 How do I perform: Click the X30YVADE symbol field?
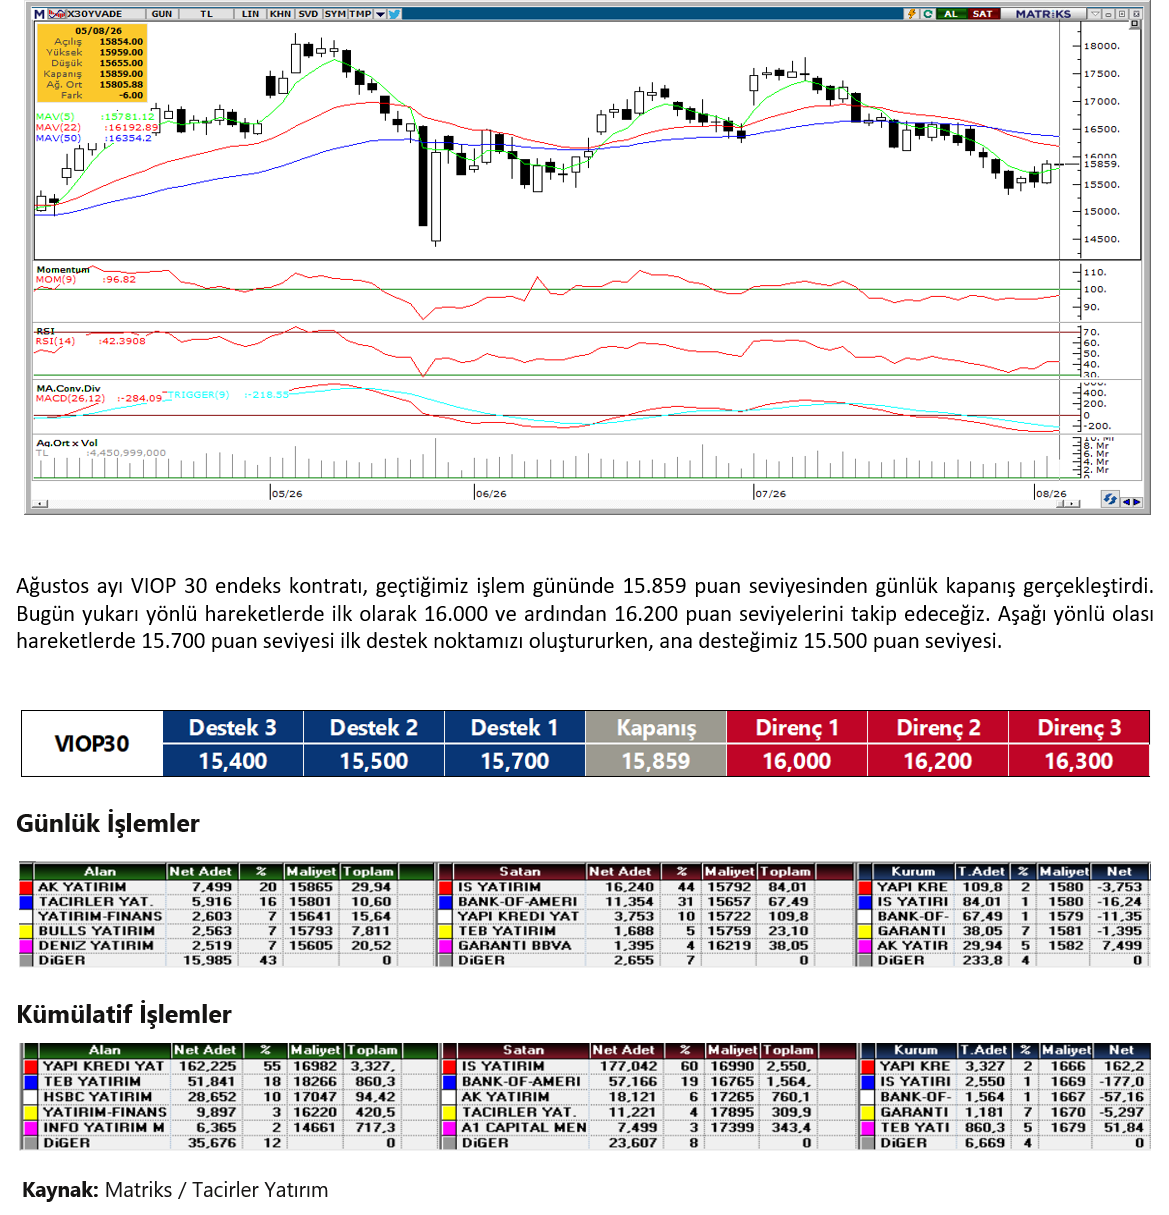105,14
